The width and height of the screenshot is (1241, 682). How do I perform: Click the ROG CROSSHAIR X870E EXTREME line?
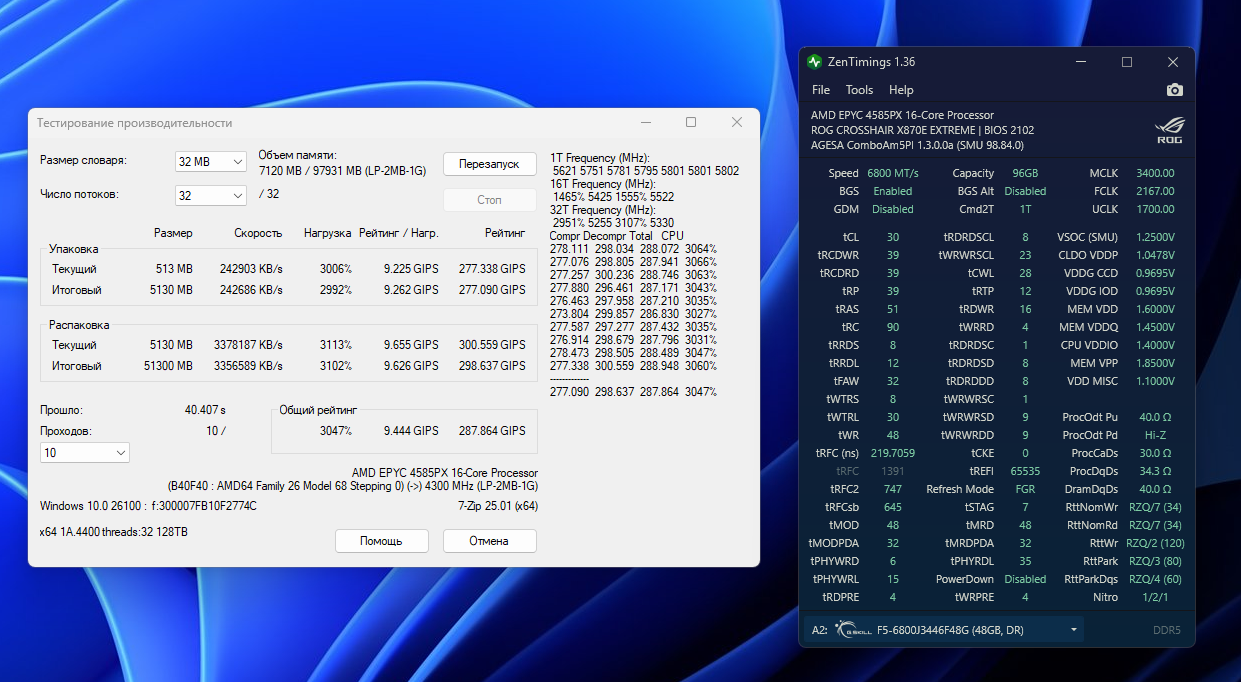coord(922,130)
